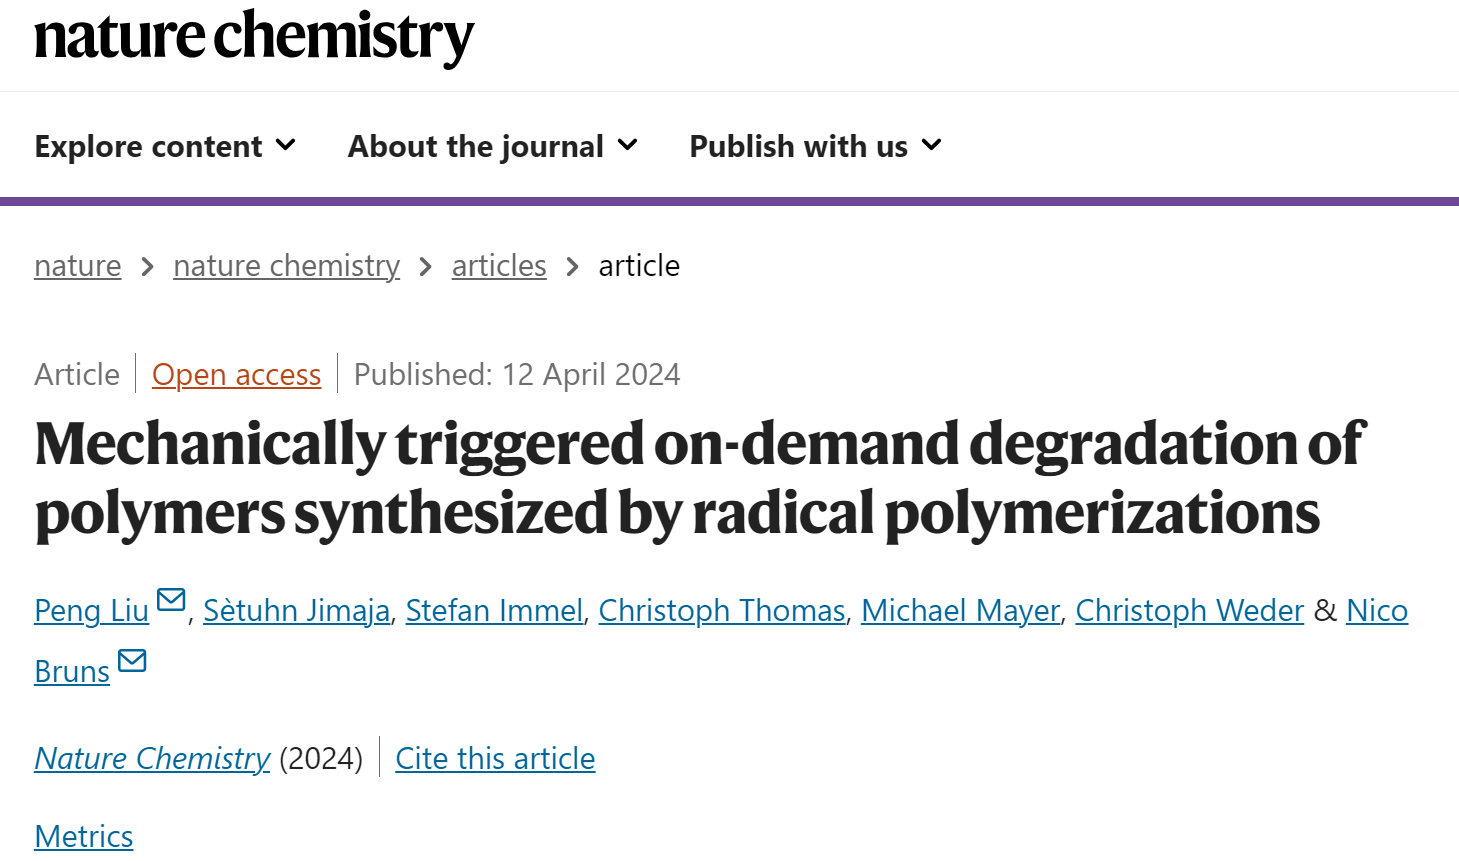Click the chevron arrow after Explore content
Screen dimensions: 1459x861
(x=286, y=145)
